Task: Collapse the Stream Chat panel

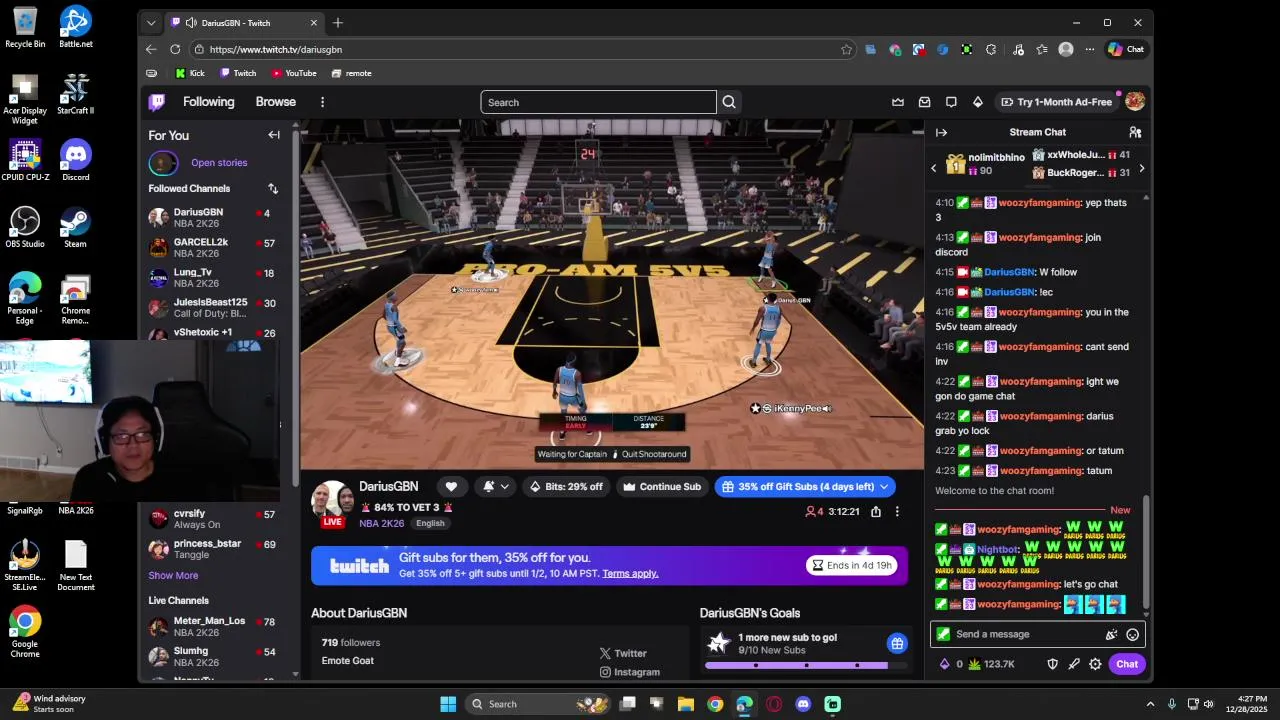Action: click(941, 132)
